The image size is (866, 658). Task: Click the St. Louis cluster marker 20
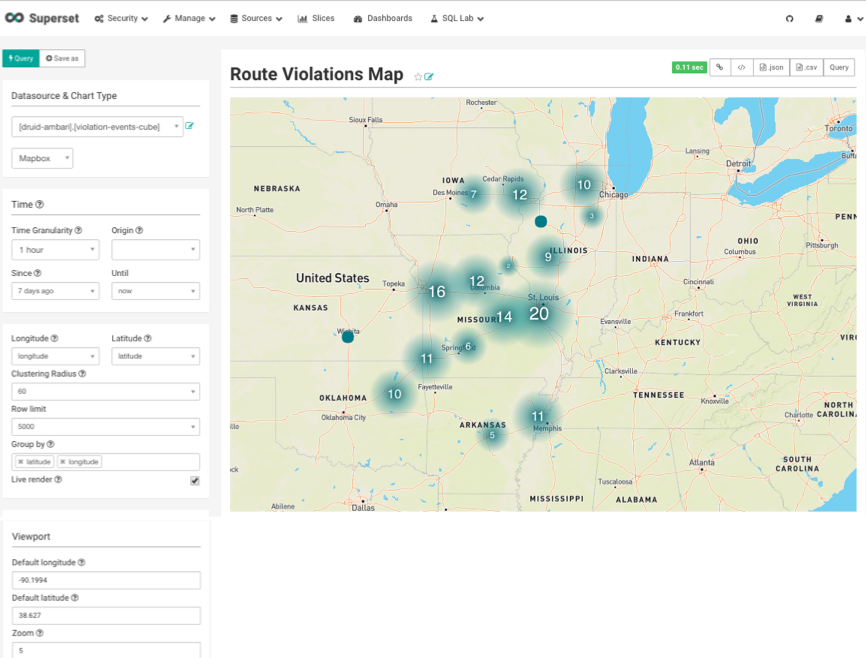coord(539,314)
